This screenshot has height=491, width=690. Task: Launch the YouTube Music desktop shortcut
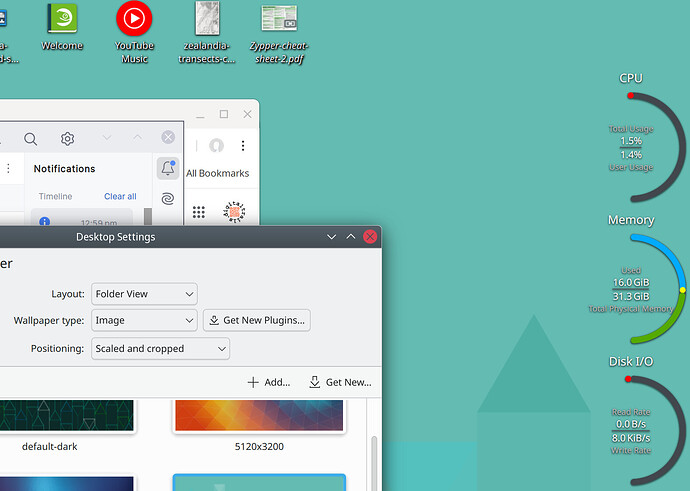(134, 32)
